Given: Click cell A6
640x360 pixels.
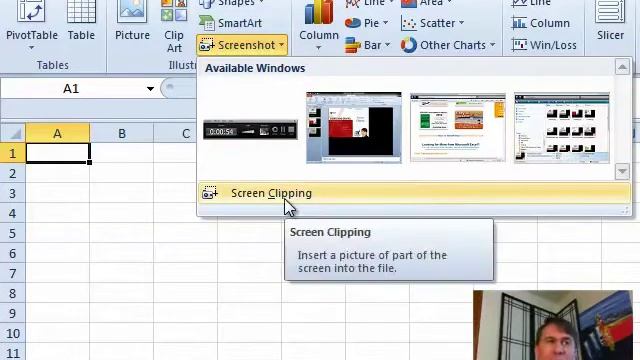Looking at the screenshot, I should click(x=58, y=253).
